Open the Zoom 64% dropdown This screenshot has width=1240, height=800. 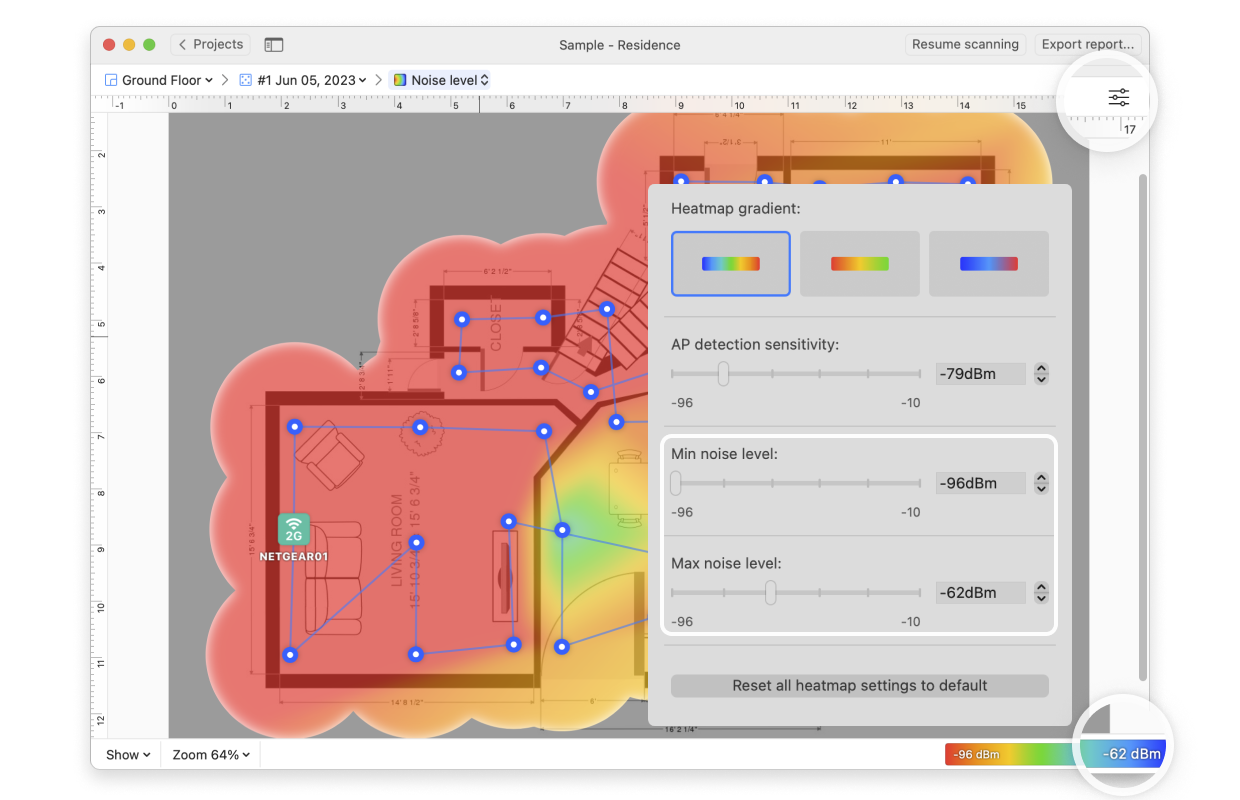(x=211, y=755)
